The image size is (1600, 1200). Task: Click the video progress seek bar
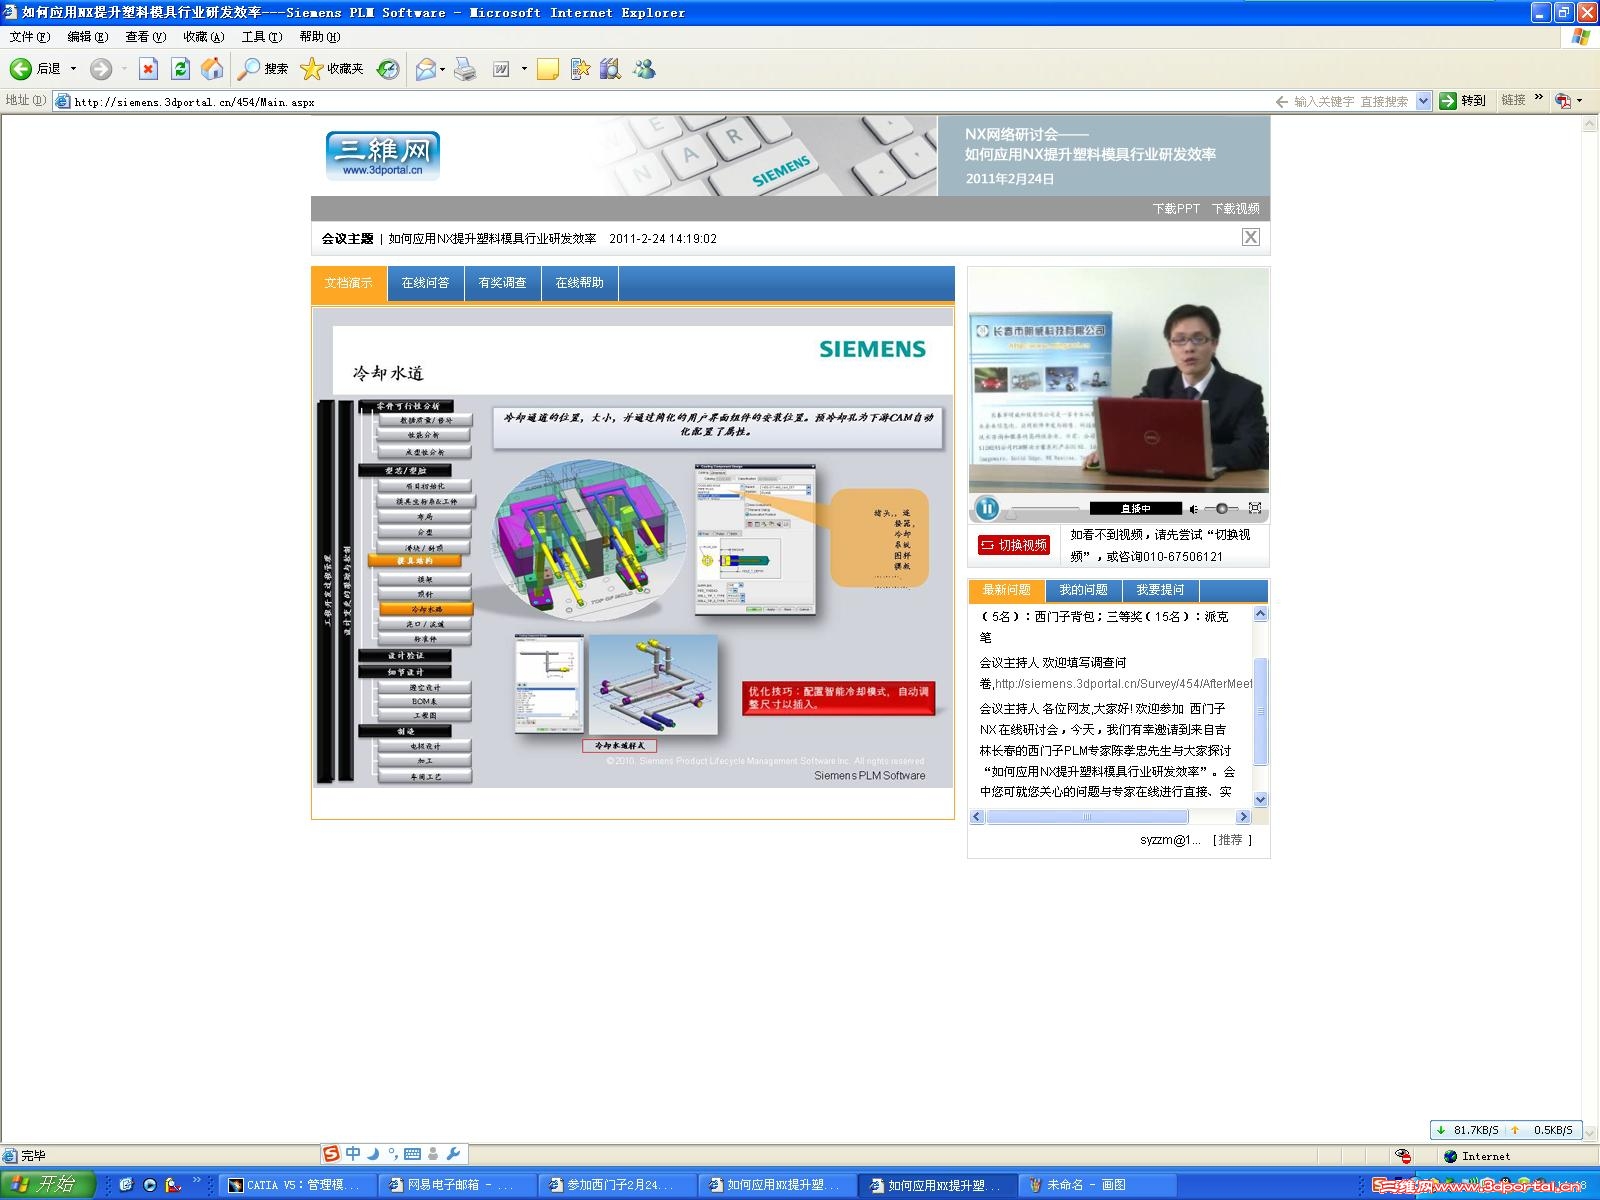pyautogui.click(x=1046, y=509)
